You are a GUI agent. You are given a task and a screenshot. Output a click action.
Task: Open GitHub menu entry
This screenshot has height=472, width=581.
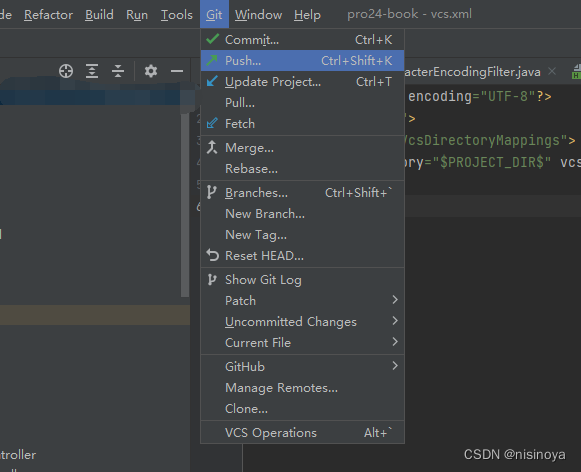(302, 366)
